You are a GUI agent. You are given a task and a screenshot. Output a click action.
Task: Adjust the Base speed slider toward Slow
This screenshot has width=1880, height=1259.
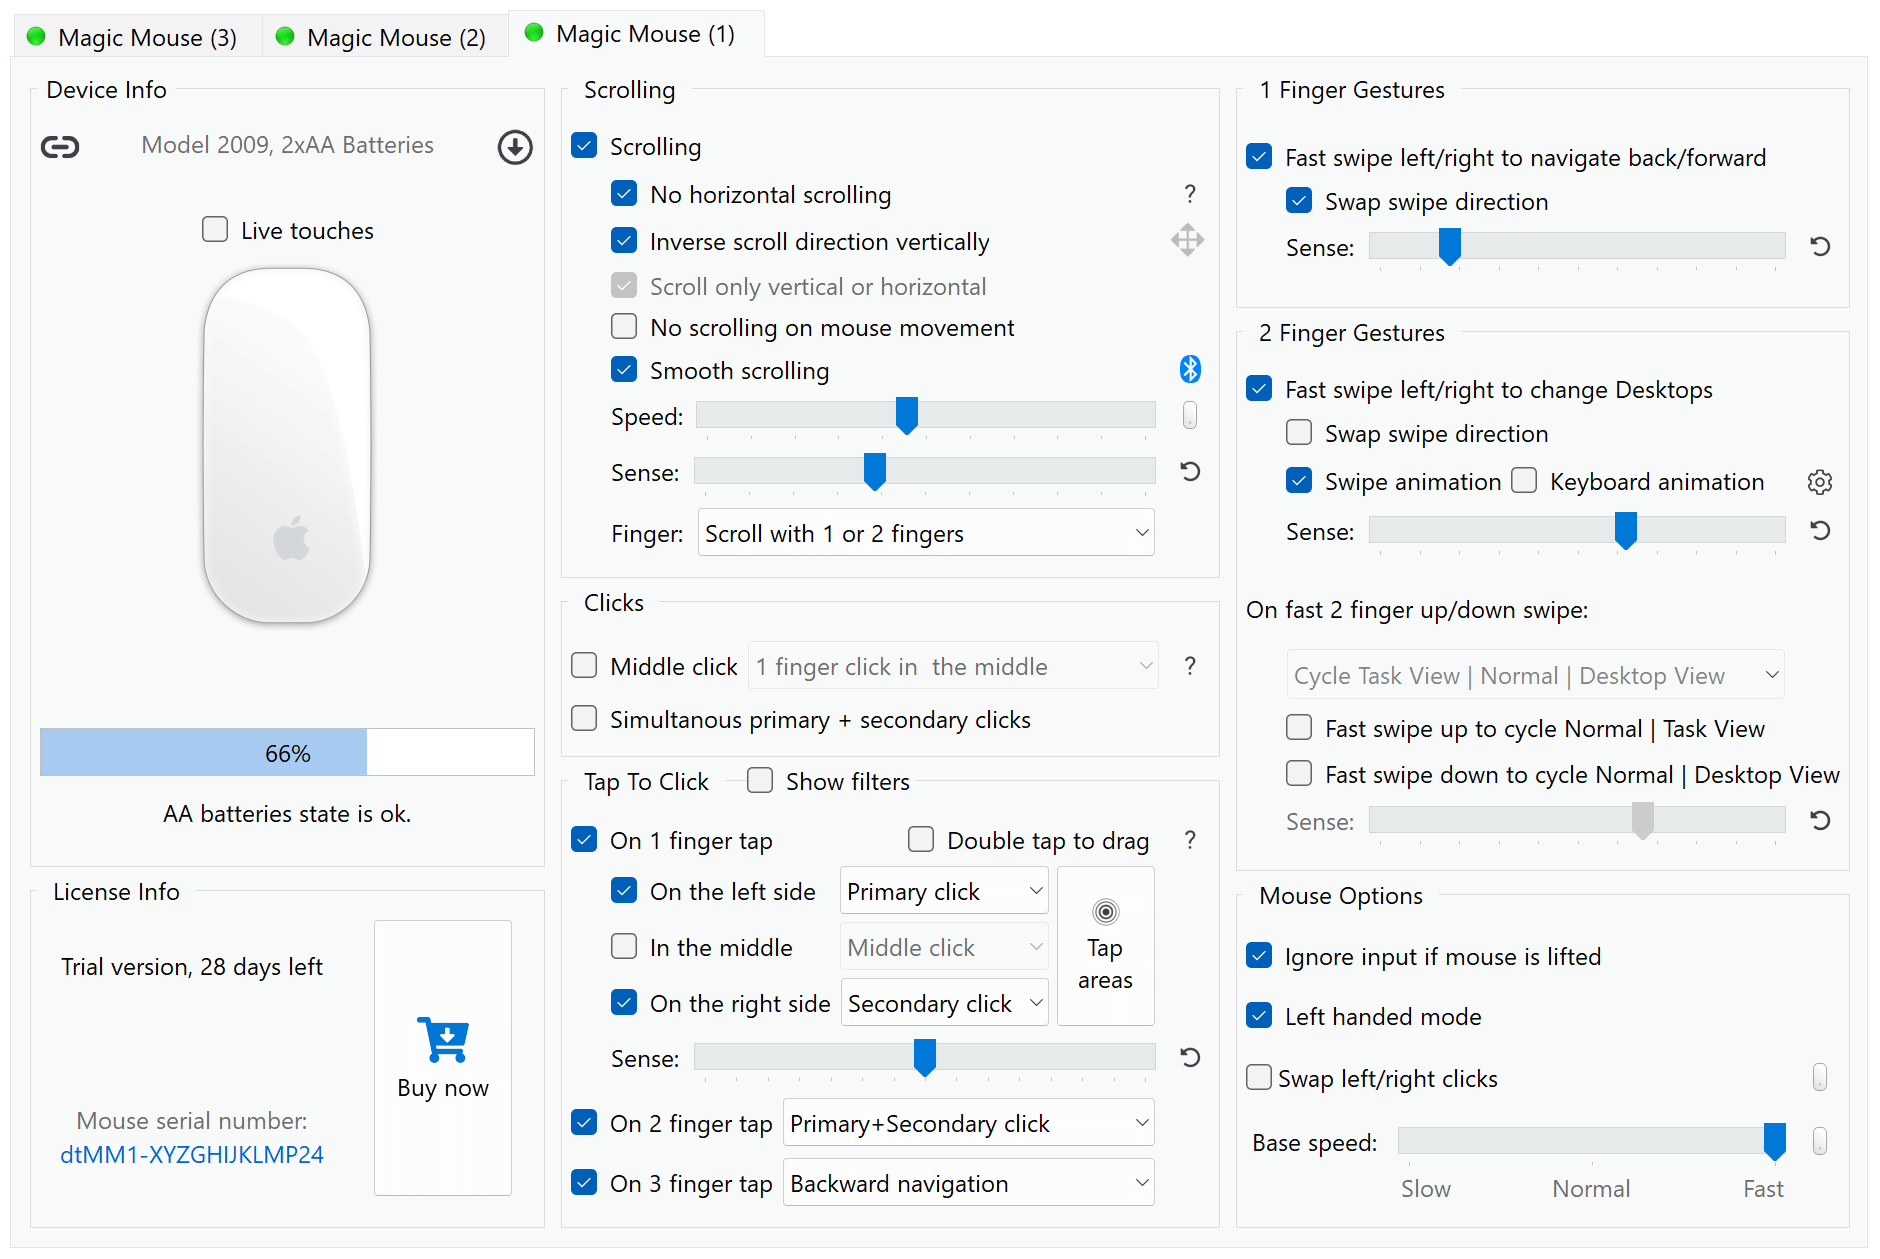(x=1450, y=1140)
